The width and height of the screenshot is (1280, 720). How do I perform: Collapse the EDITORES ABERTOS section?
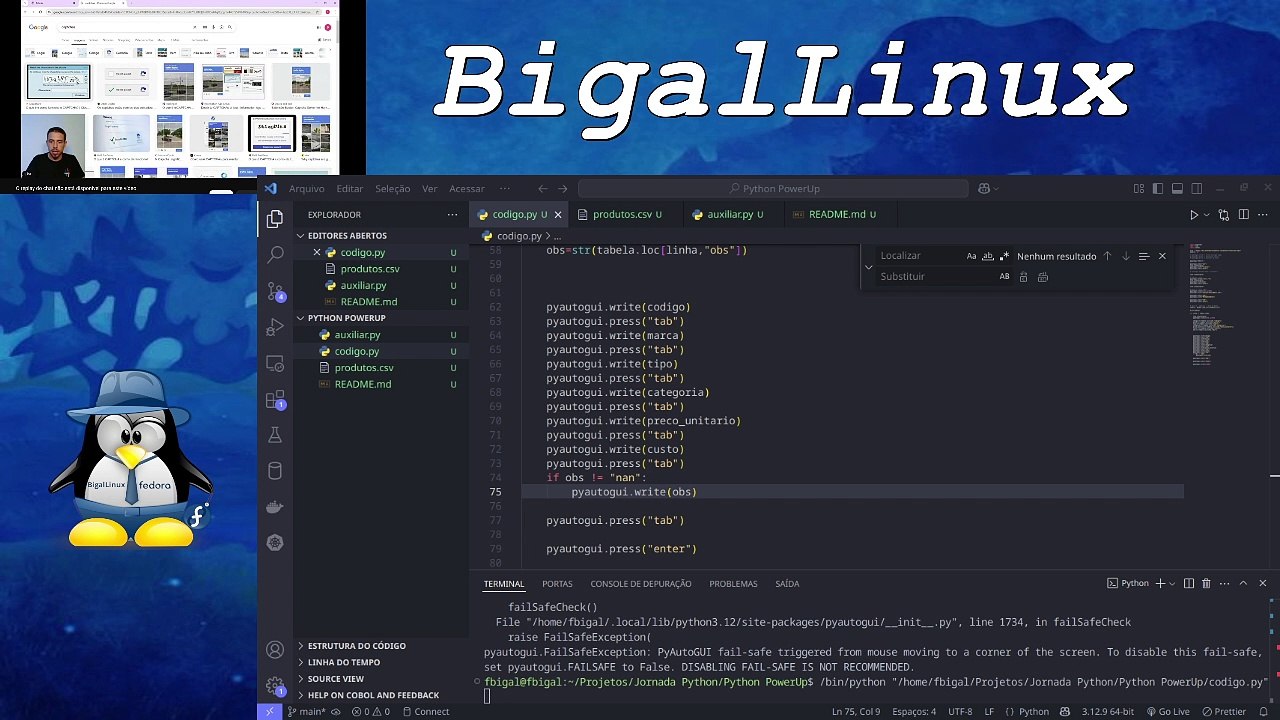pyautogui.click(x=380, y=236)
